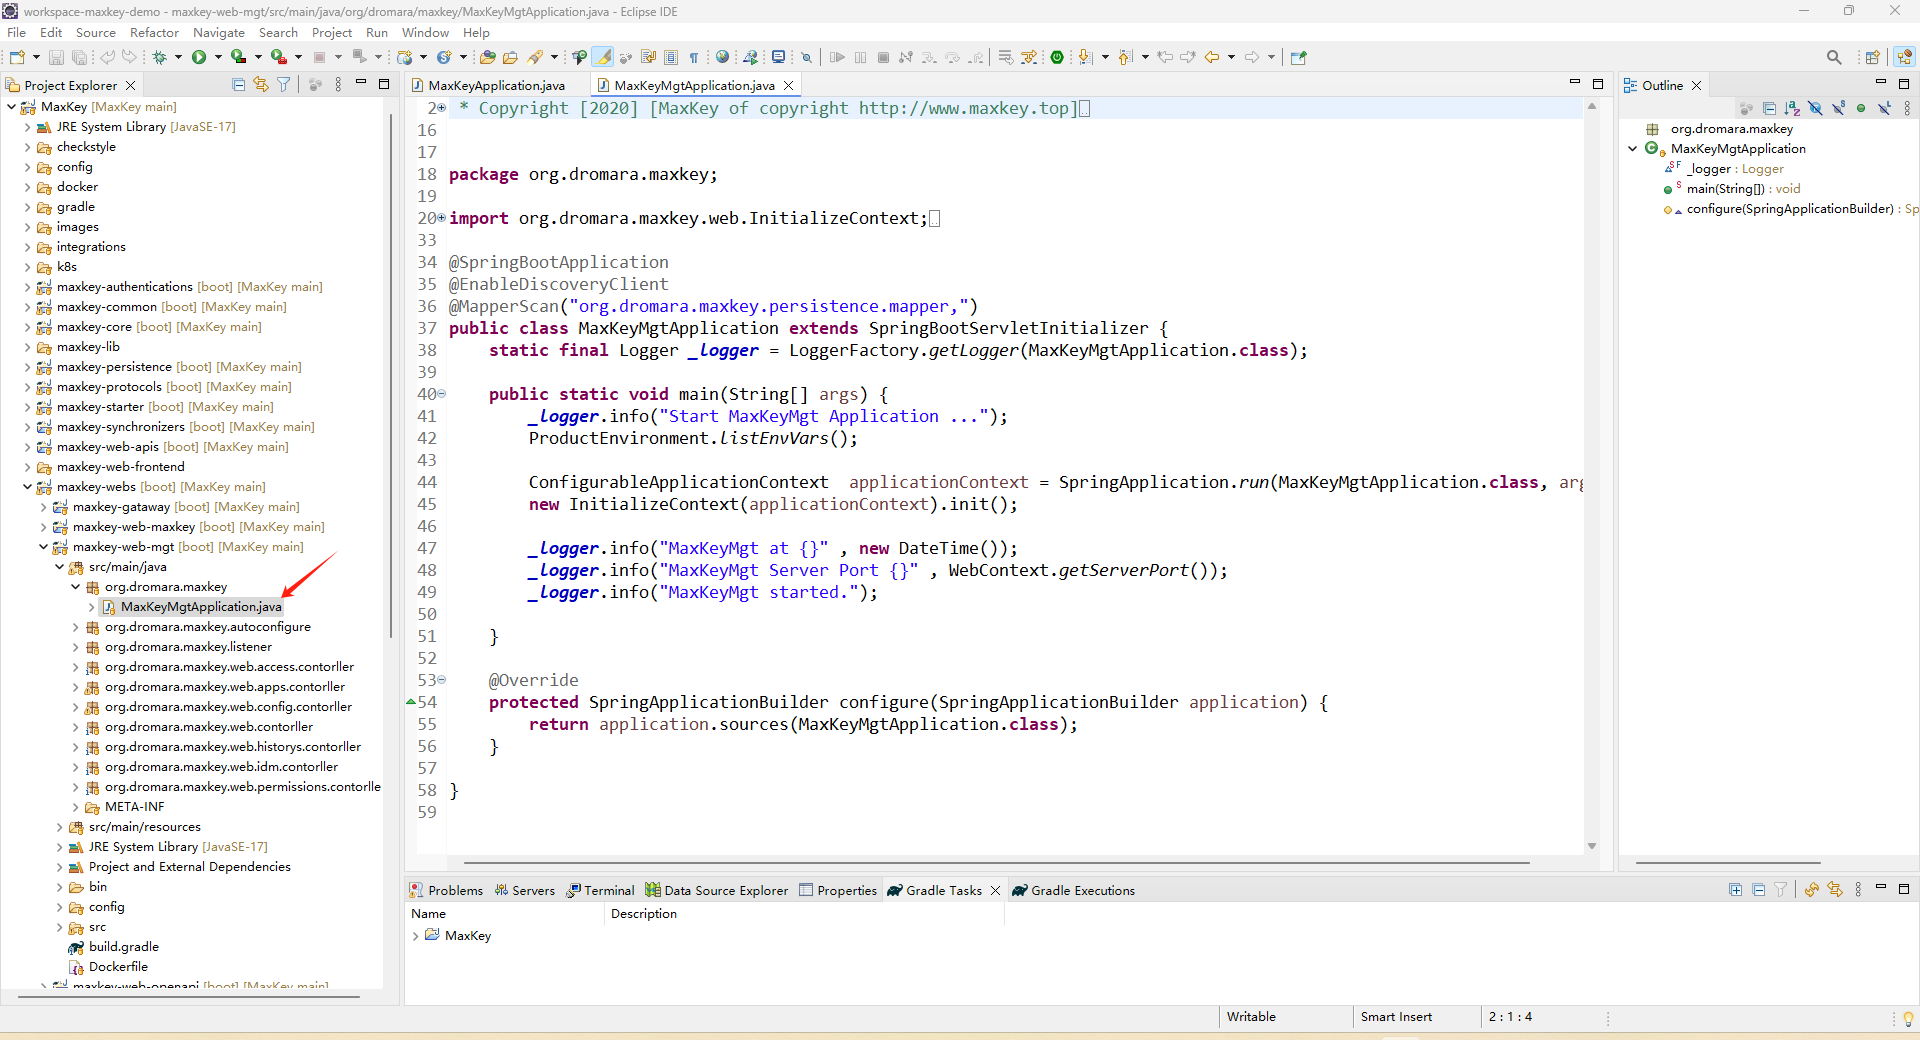
Task: Click the editor vertical scrollbar down arrow
Action: pyautogui.click(x=1592, y=846)
